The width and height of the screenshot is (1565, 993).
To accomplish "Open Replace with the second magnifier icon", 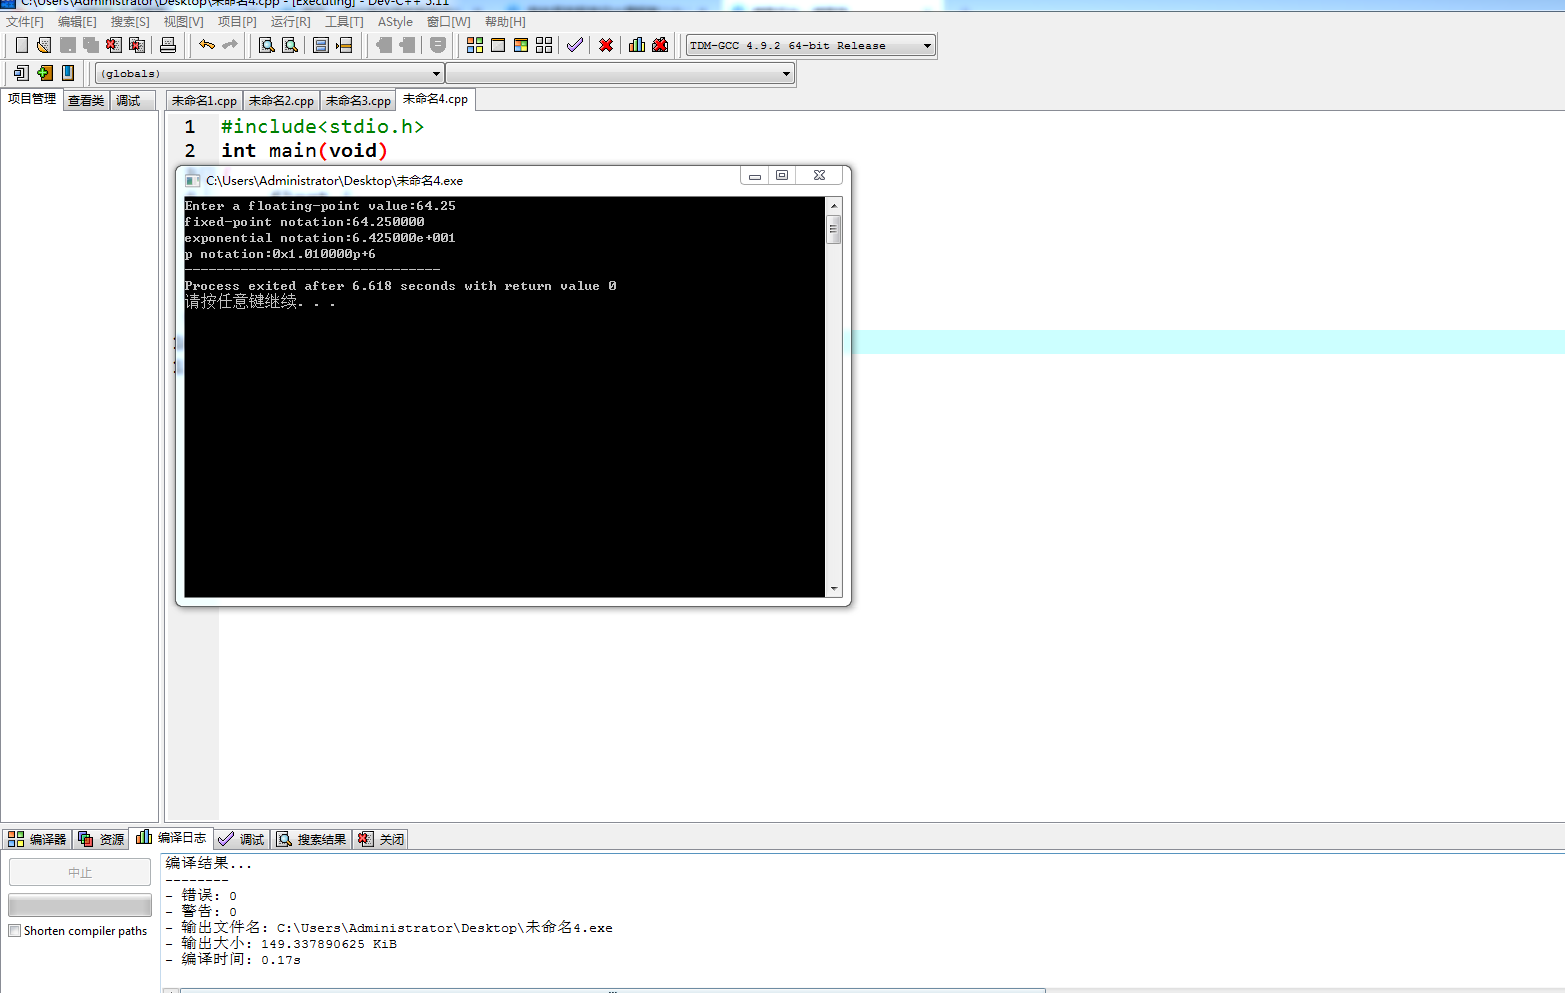I will pos(290,45).
